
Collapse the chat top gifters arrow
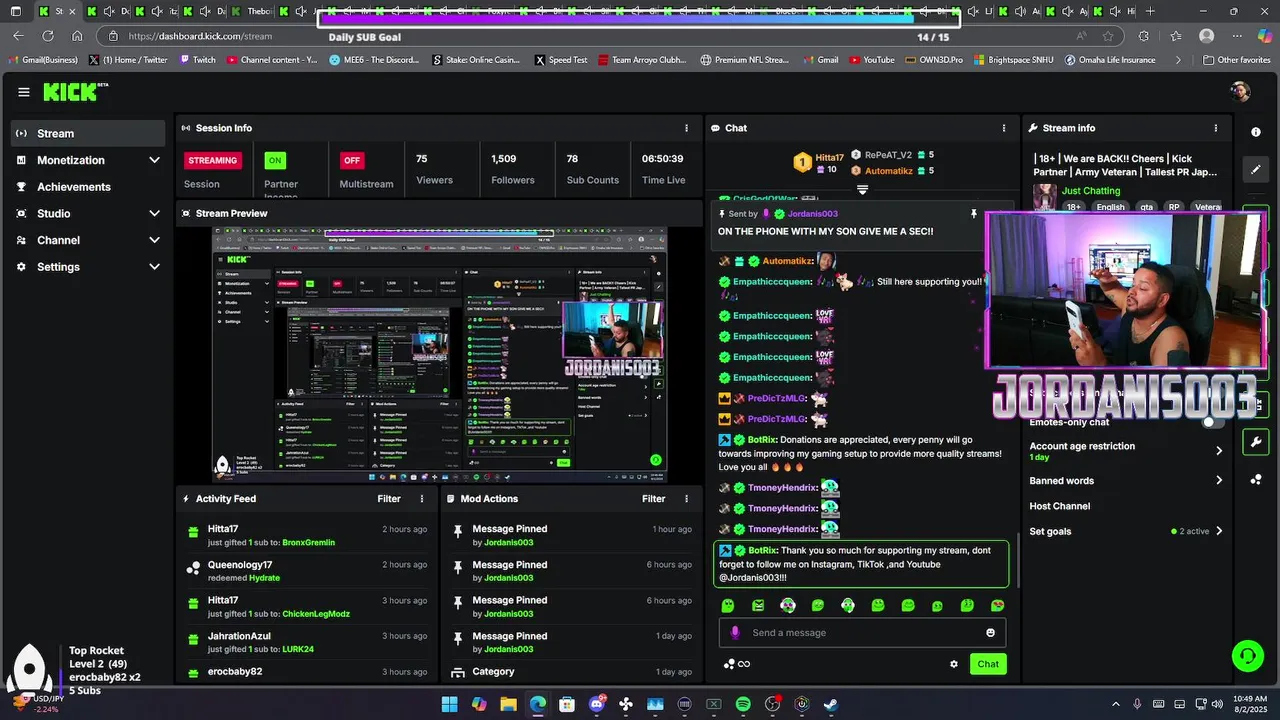pyautogui.click(x=862, y=189)
